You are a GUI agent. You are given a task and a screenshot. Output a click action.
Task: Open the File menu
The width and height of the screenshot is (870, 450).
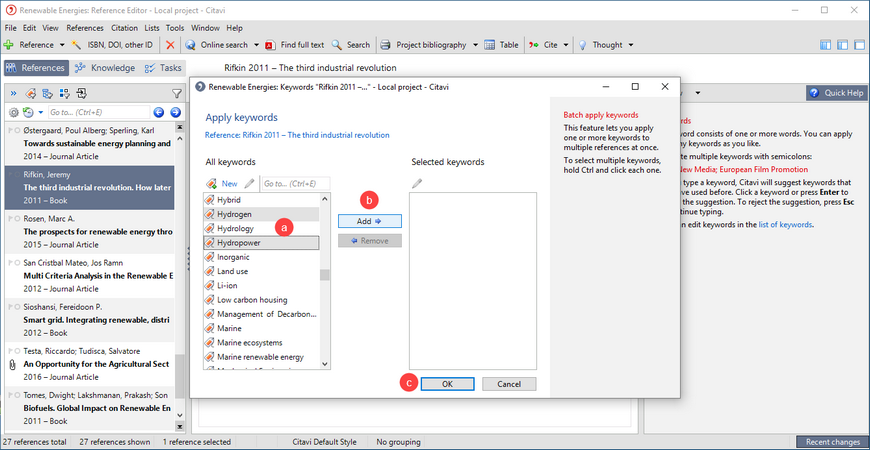pyautogui.click(x=11, y=28)
